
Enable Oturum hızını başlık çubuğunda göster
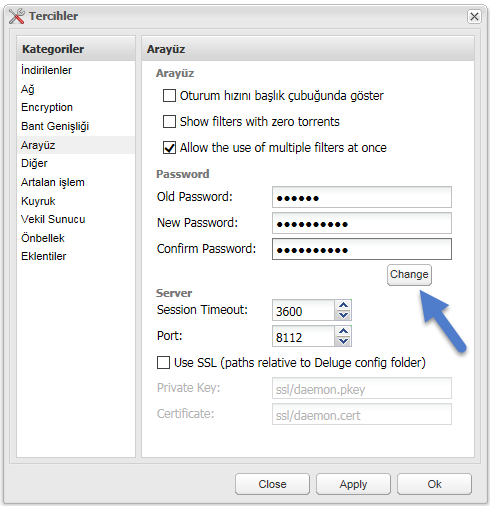pos(169,95)
